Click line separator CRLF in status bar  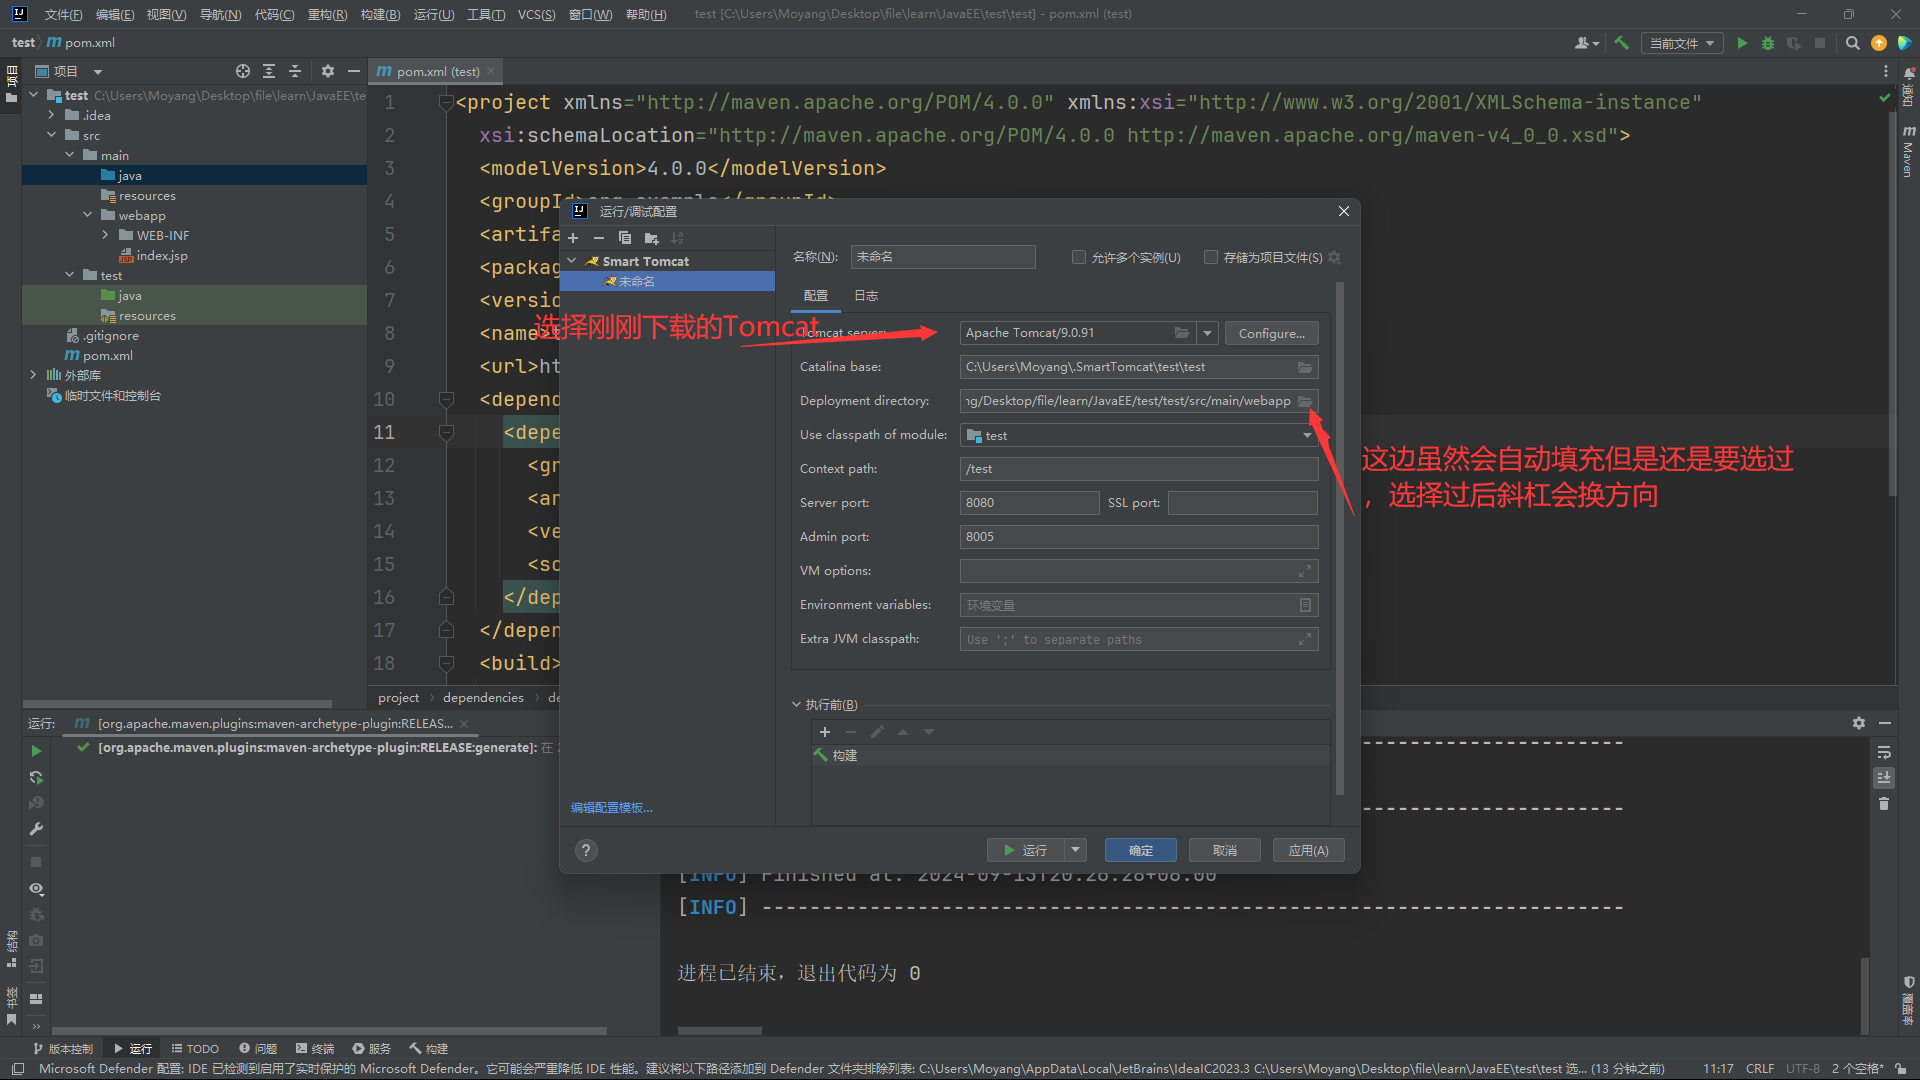point(1759,1068)
